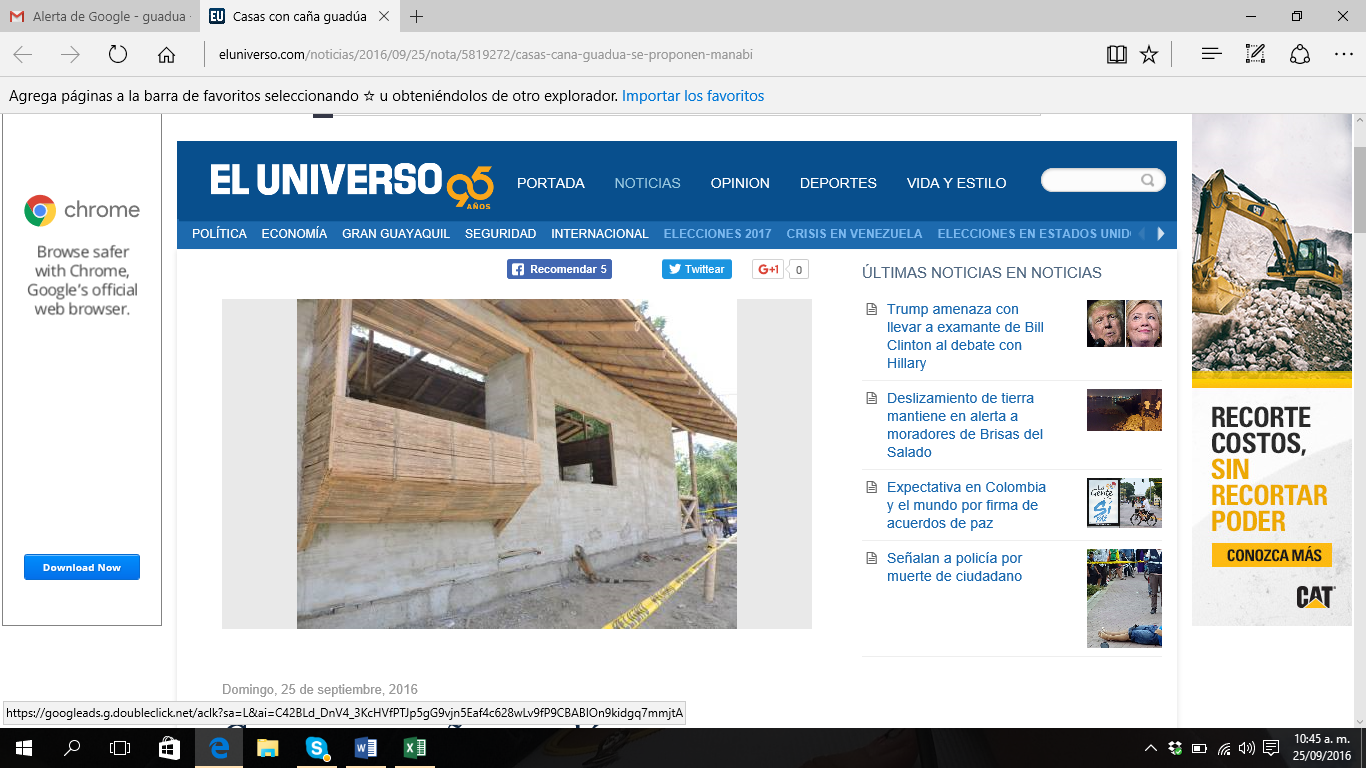1366x768 pixels.
Task: Open the DEPORTES menu section
Action: tap(838, 183)
